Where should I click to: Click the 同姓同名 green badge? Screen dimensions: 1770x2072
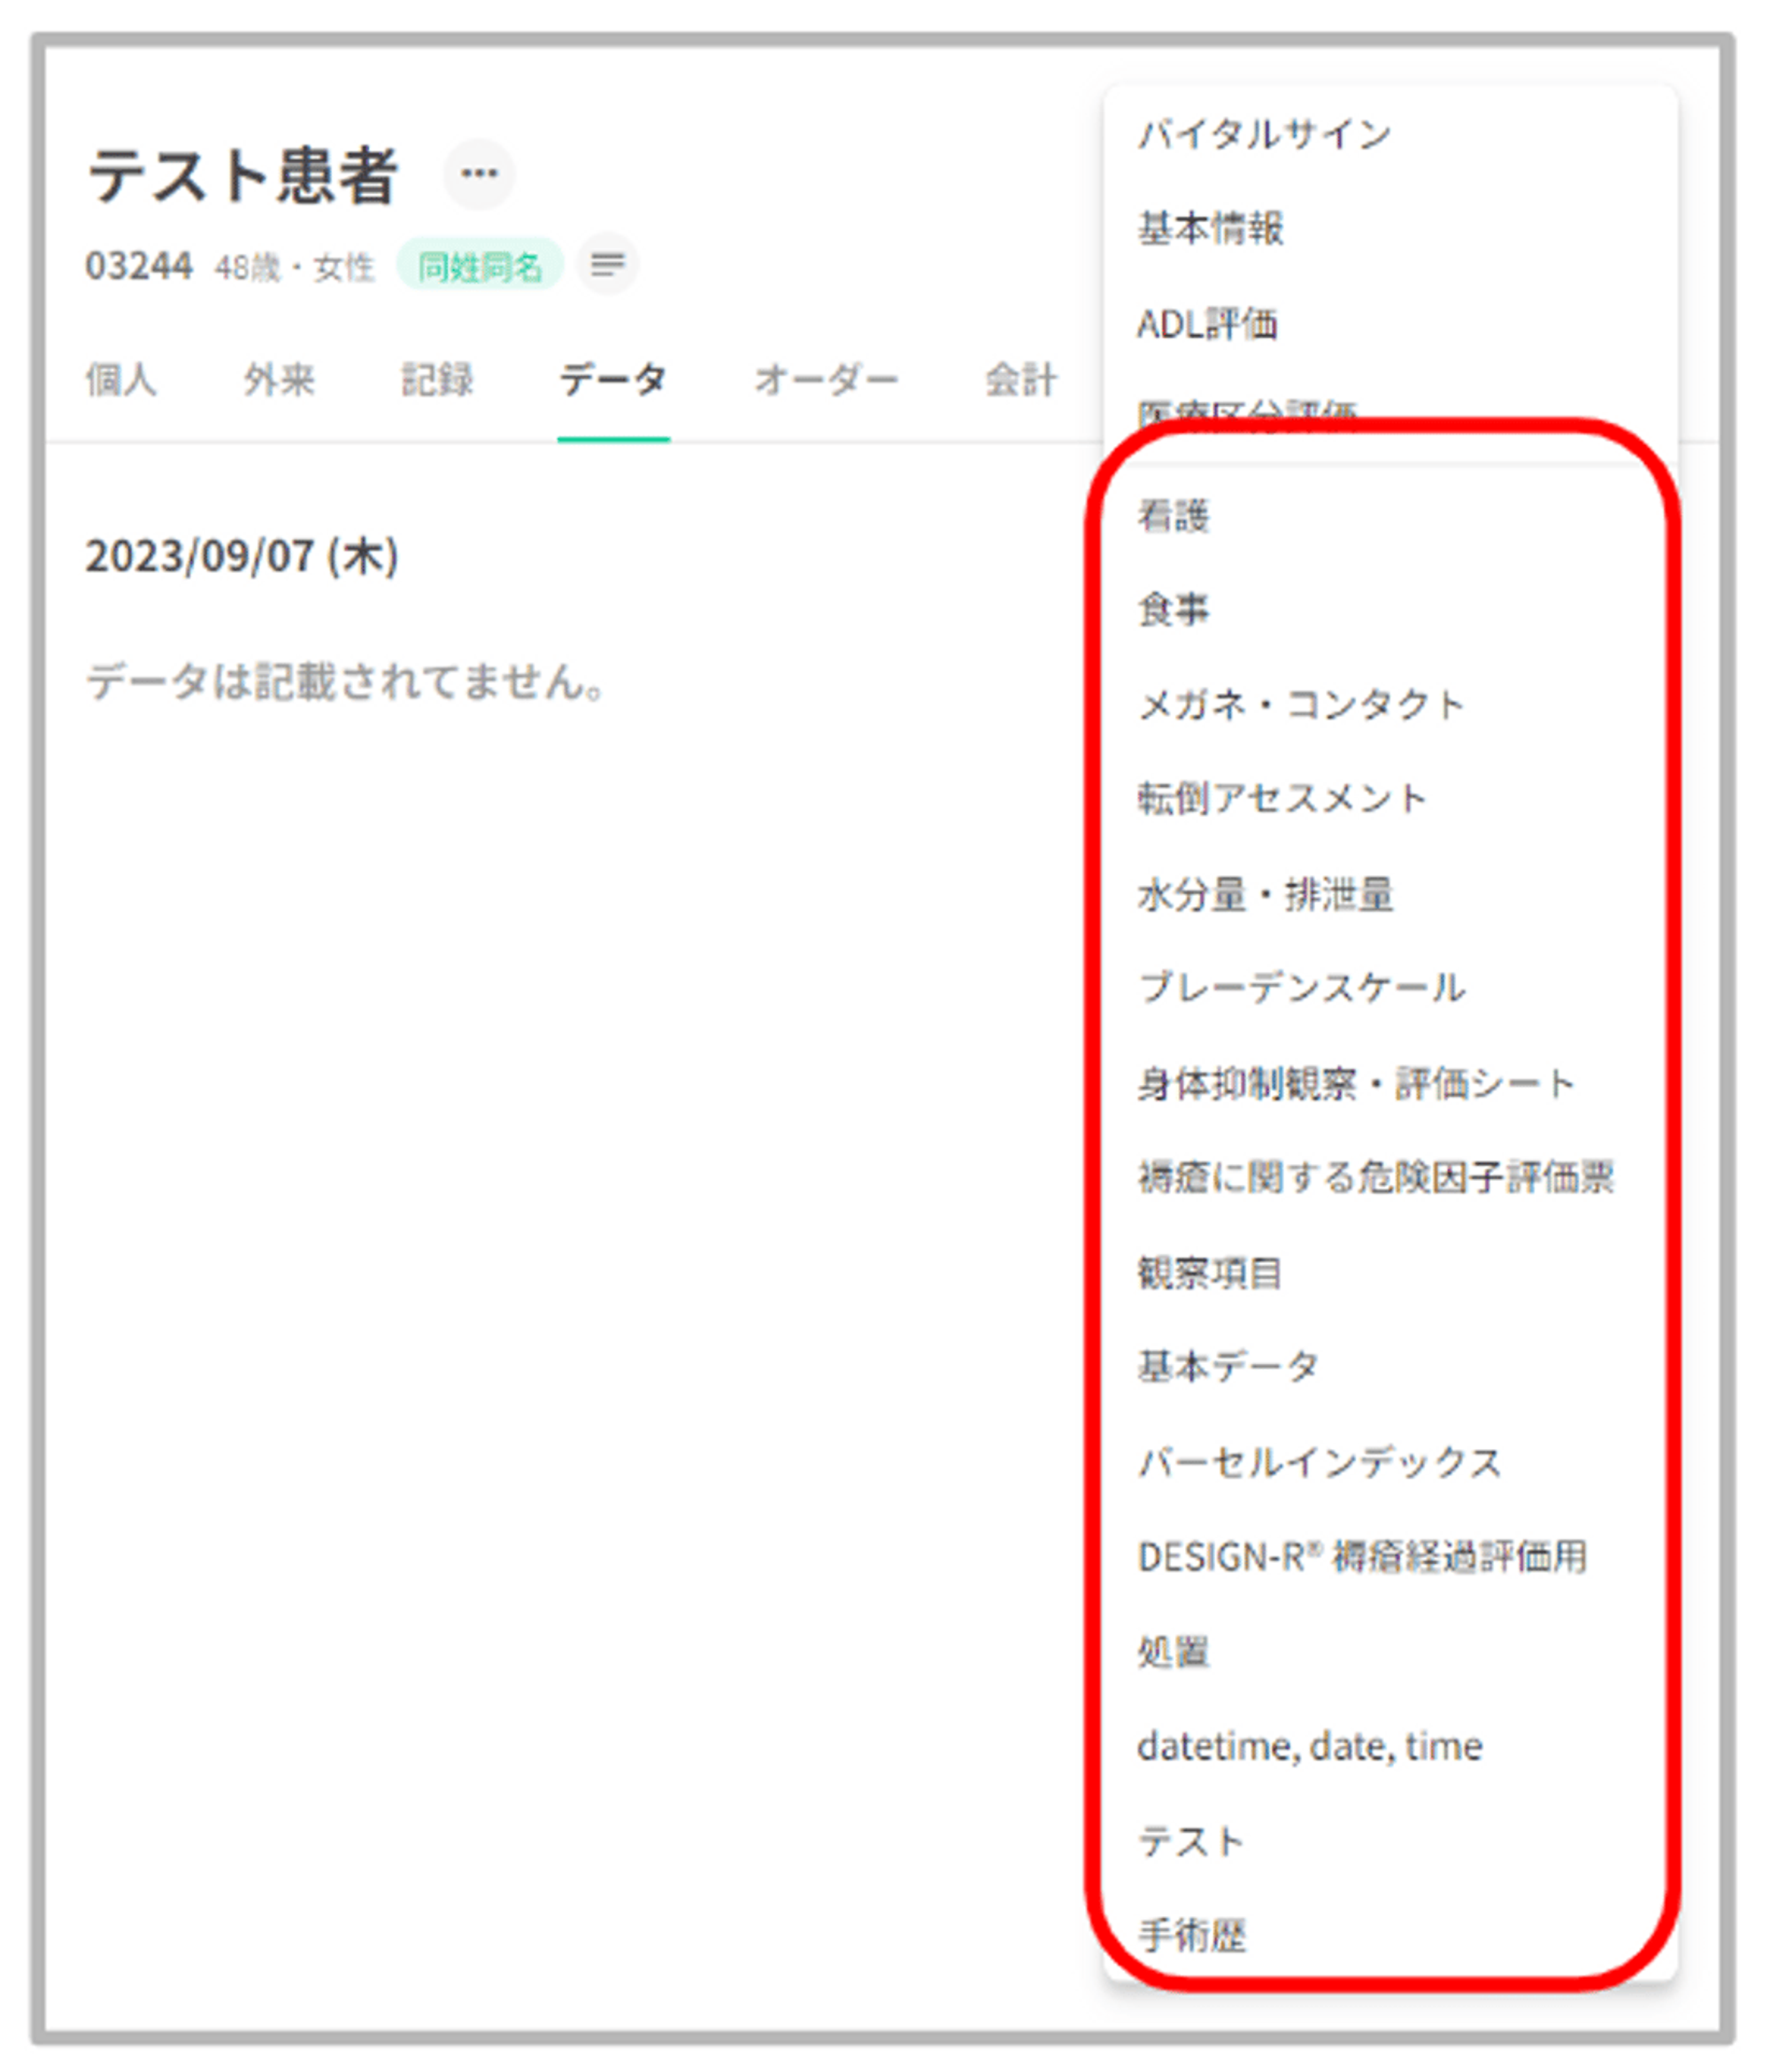pos(480,267)
